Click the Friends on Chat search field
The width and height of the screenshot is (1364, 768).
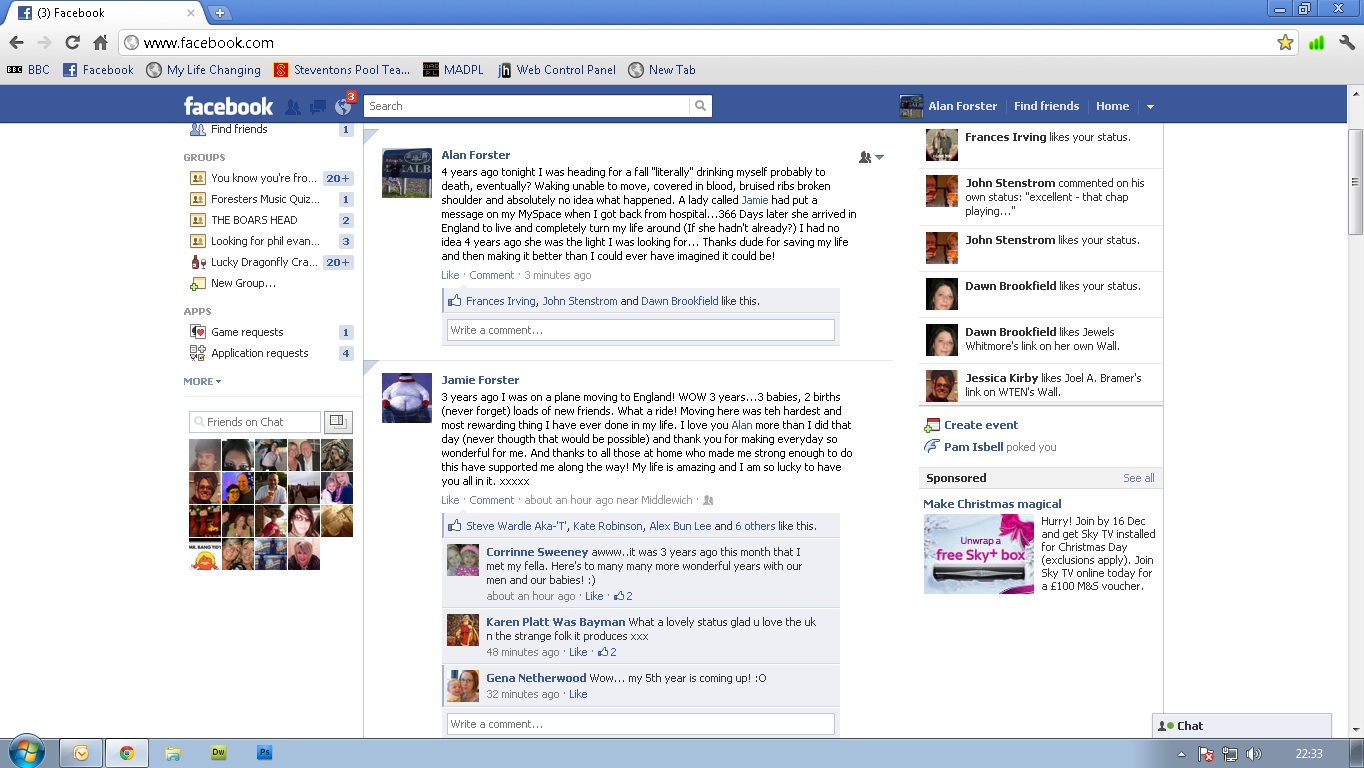coord(256,422)
